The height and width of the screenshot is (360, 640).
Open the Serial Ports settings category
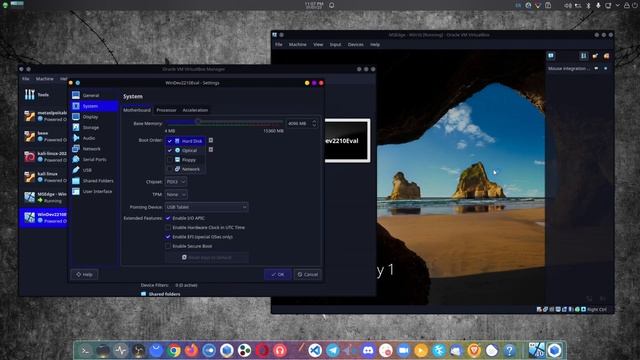coord(94,159)
